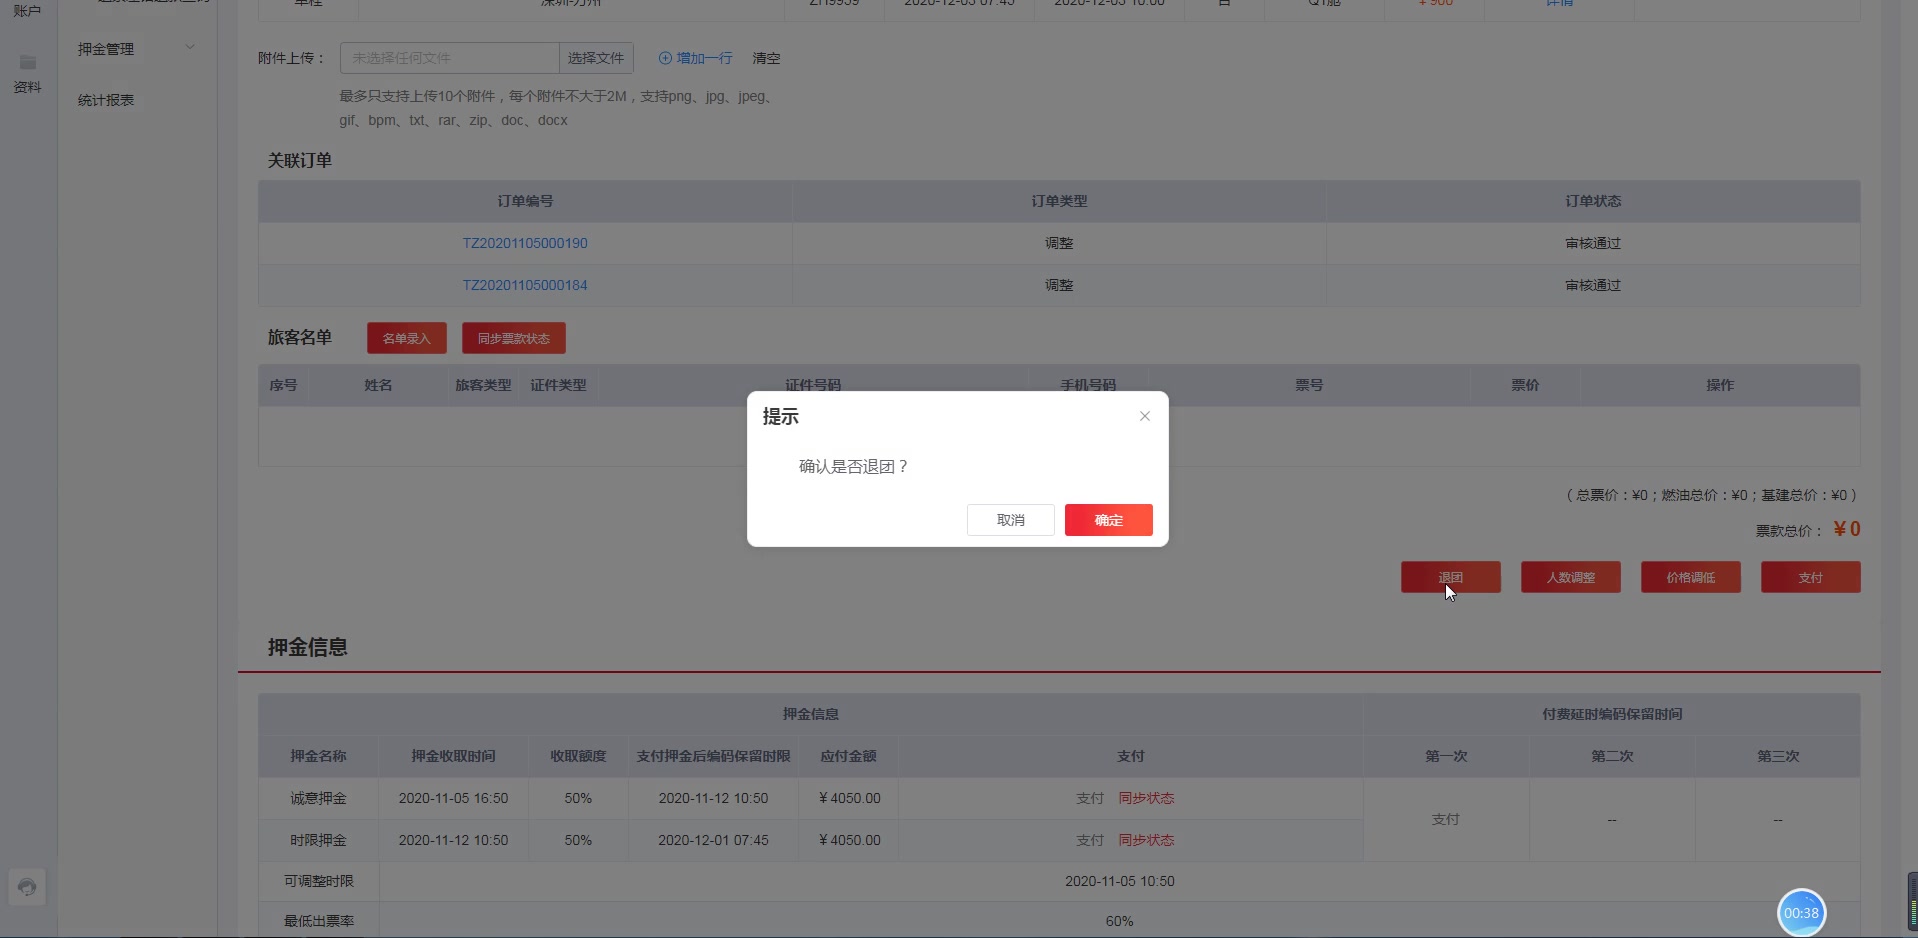Open the 账户 item in left rail

point(27,11)
